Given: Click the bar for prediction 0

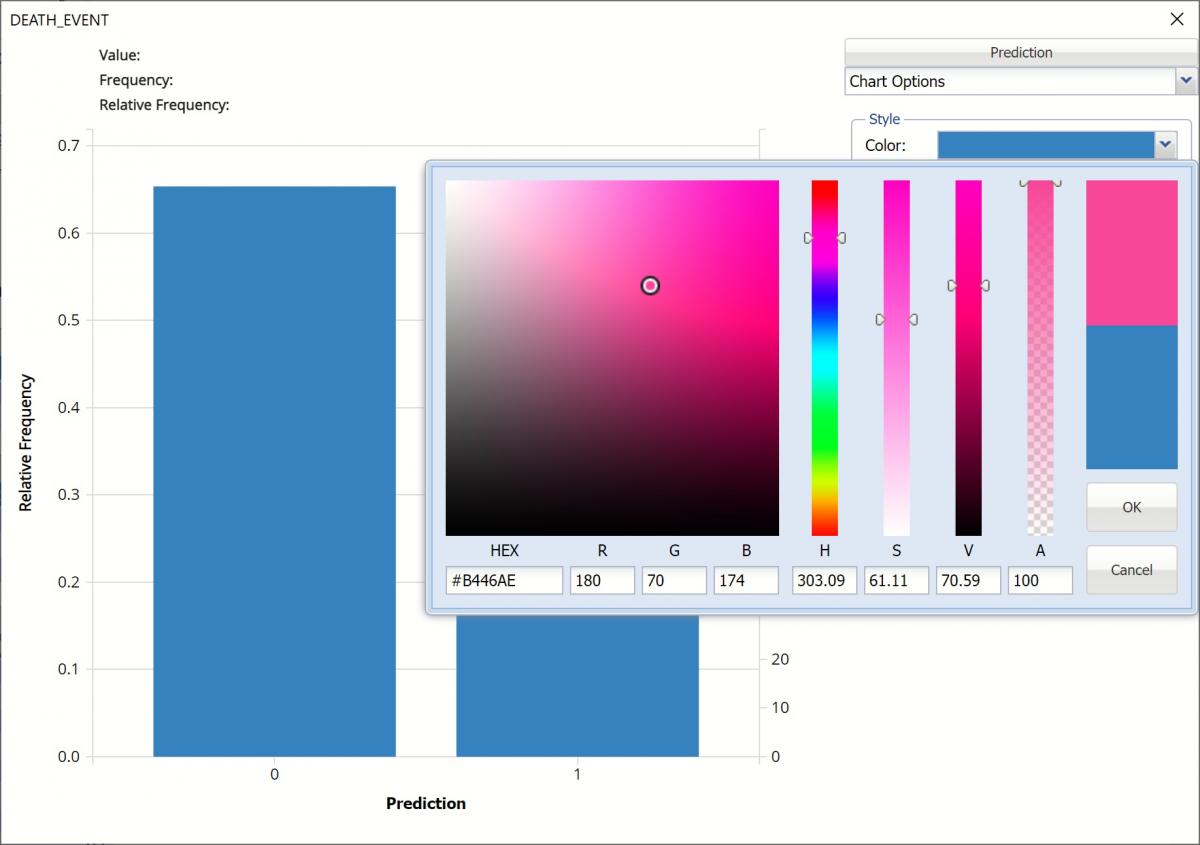Looking at the screenshot, I should (274, 470).
